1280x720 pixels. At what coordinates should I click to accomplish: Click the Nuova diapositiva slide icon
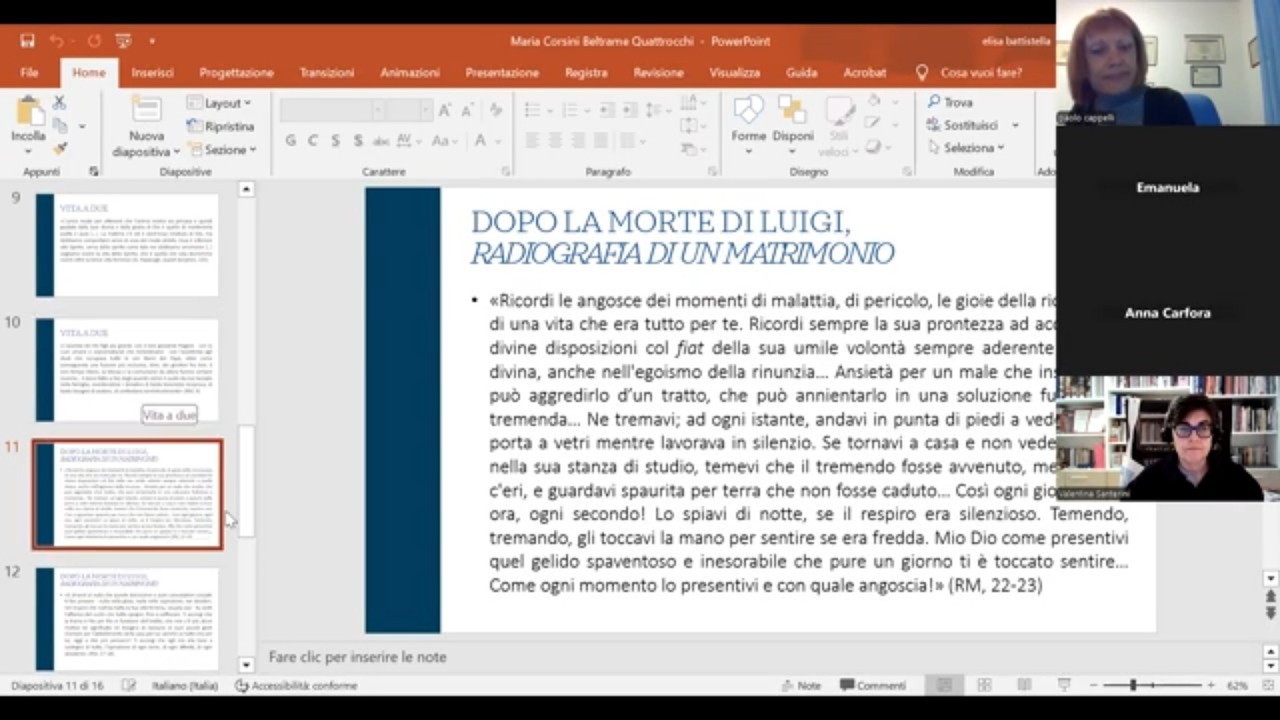pos(146,110)
